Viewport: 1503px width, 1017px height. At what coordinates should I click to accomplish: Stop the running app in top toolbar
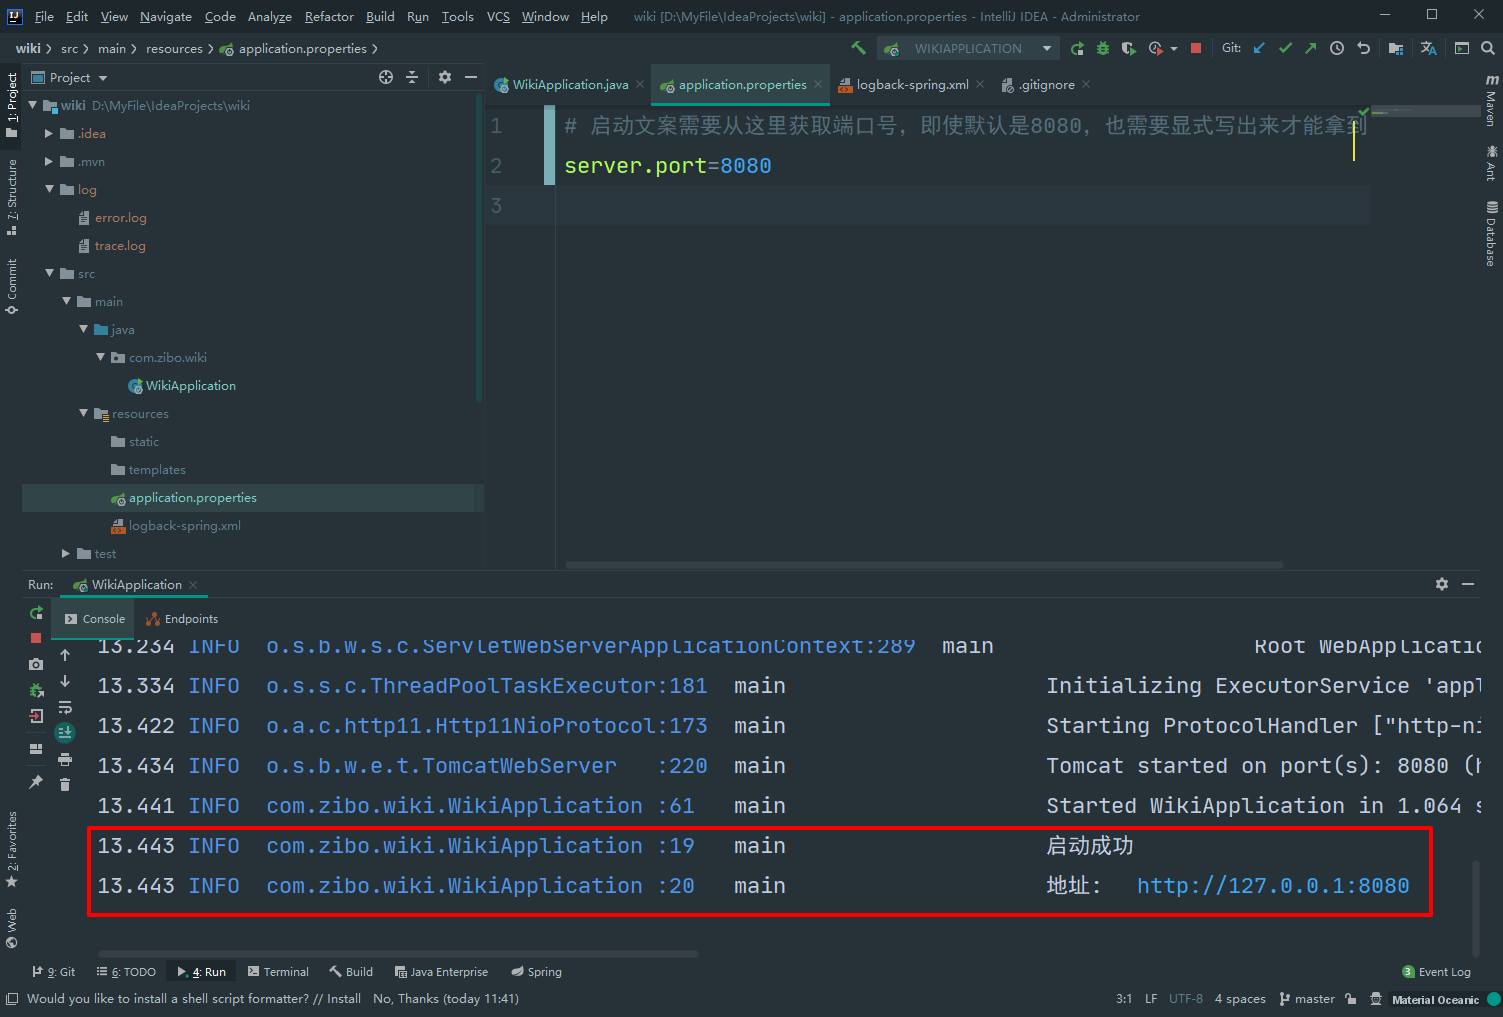(x=1196, y=48)
